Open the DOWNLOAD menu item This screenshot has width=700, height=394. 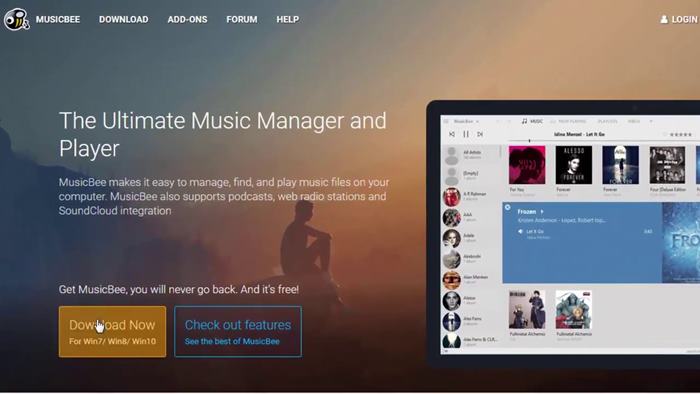point(124,20)
